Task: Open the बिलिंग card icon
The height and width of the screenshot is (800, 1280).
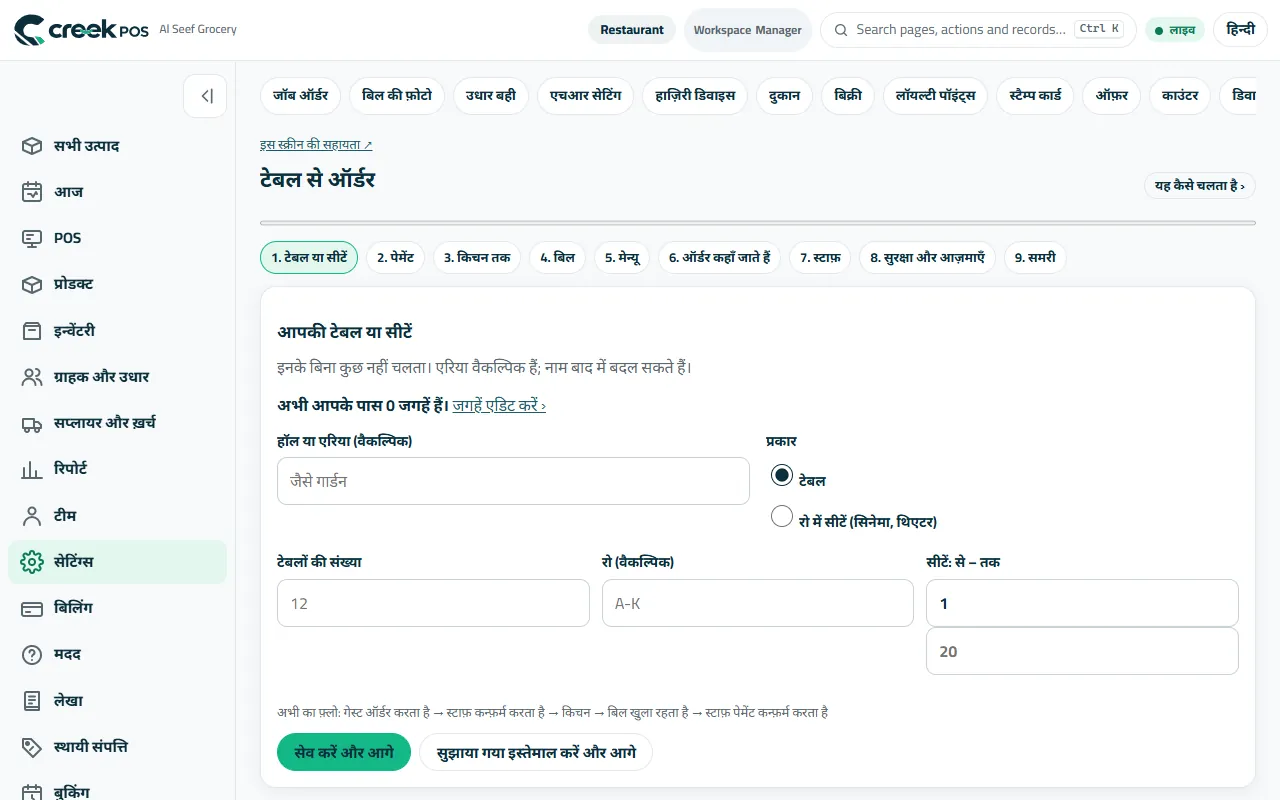Action: point(32,608)
